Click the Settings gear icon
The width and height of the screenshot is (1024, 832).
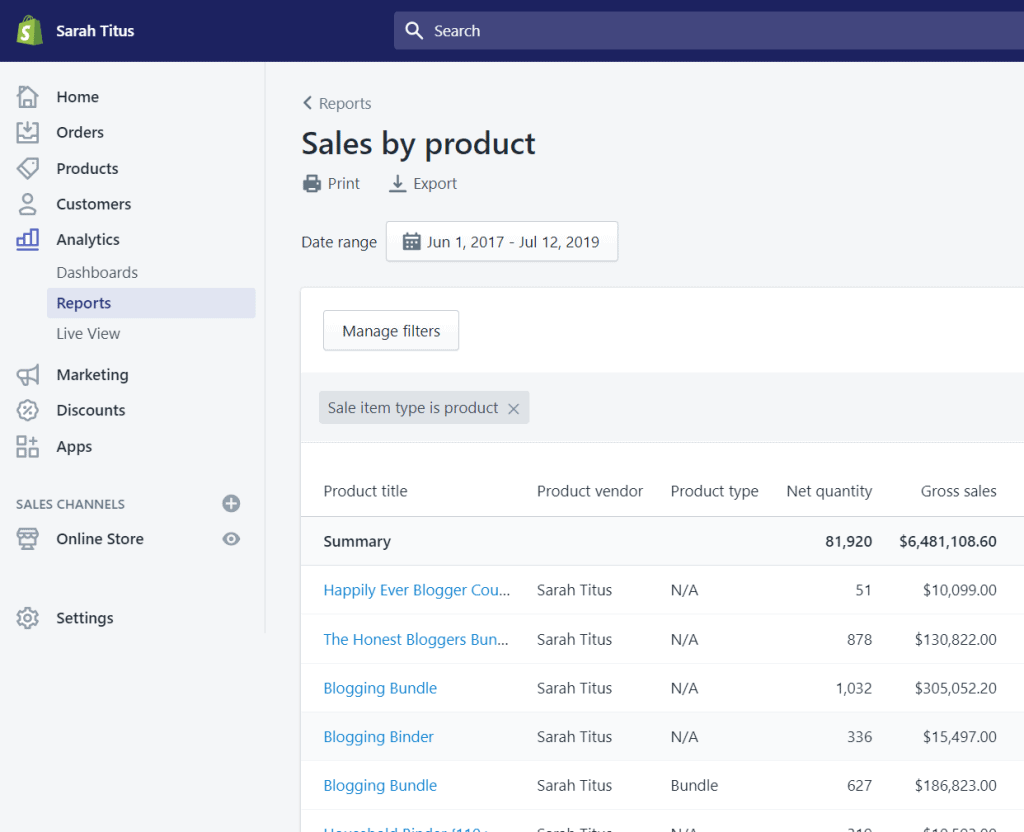click(28, 618)
